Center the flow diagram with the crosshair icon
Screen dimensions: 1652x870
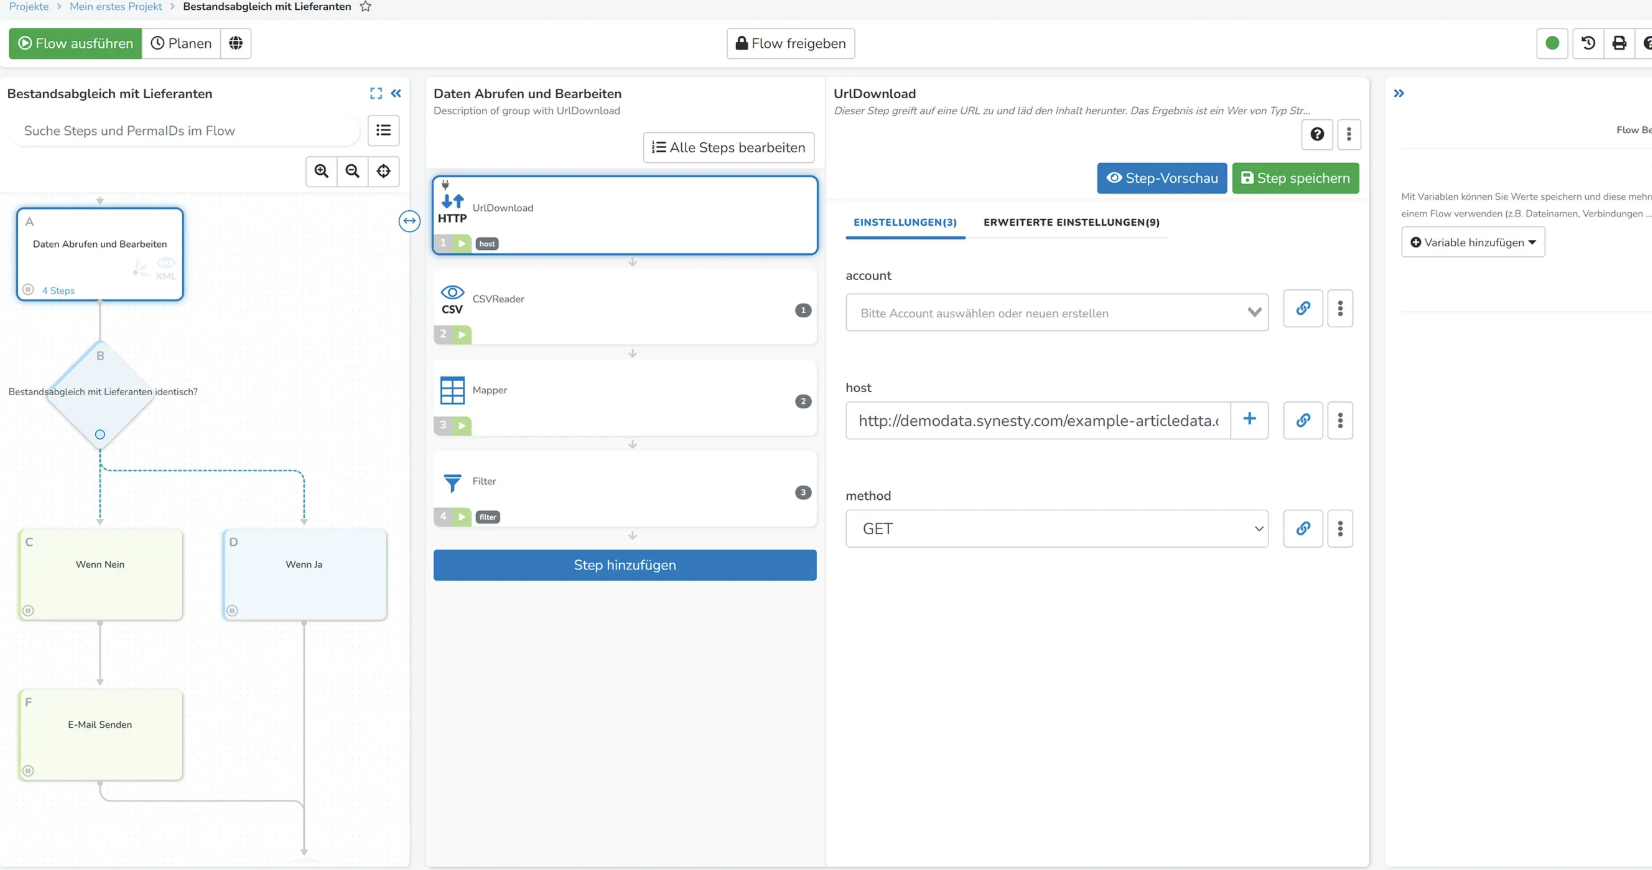384,171
